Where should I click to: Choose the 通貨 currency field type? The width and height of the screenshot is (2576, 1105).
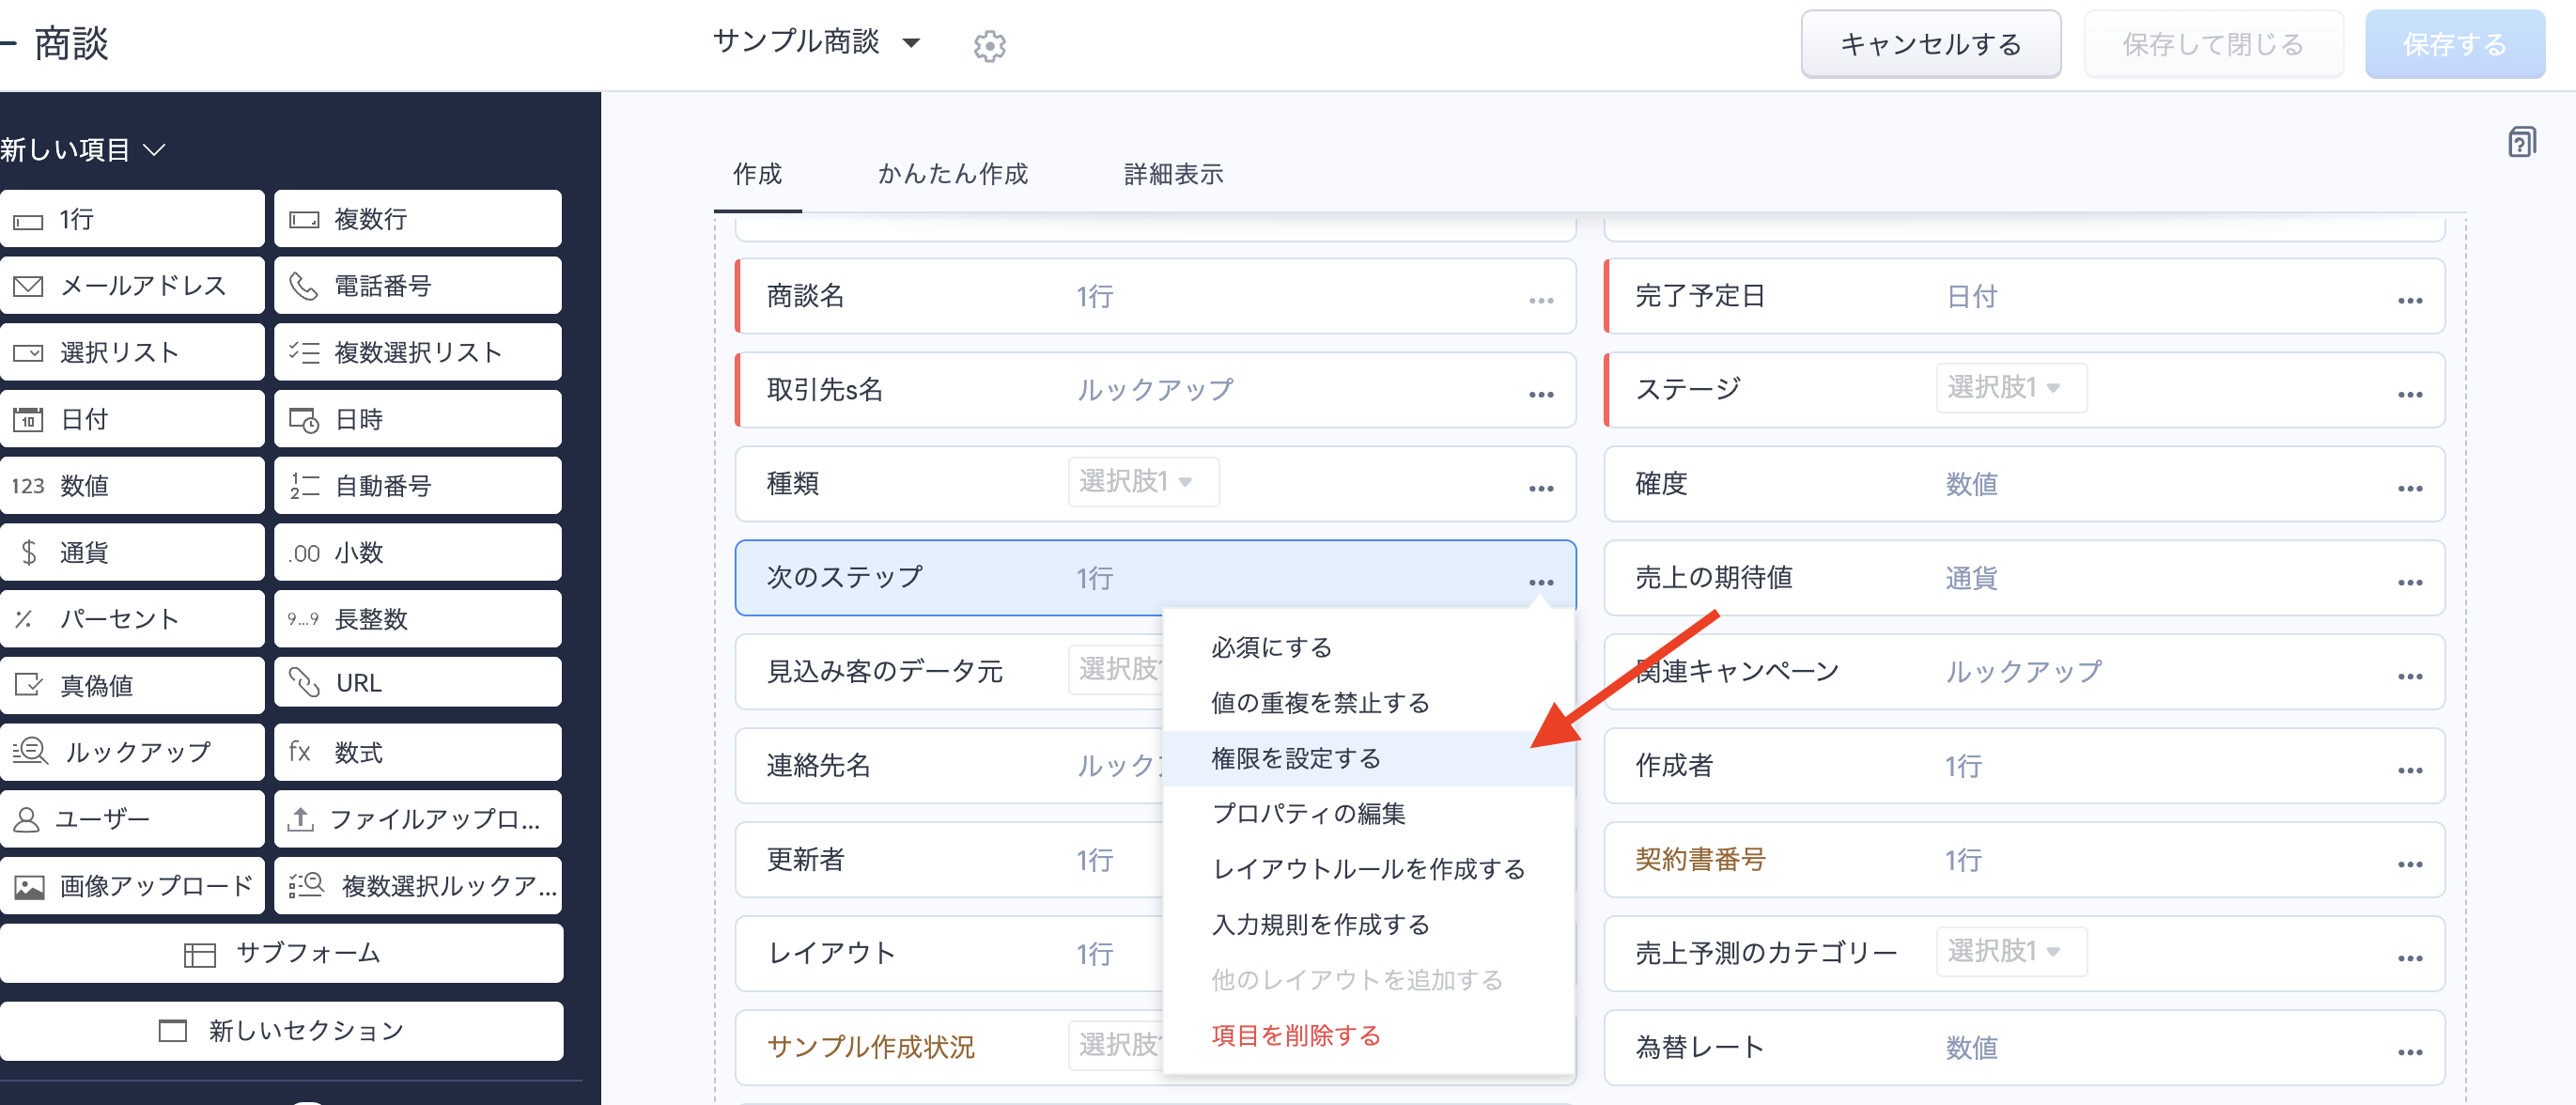(132, 552)
